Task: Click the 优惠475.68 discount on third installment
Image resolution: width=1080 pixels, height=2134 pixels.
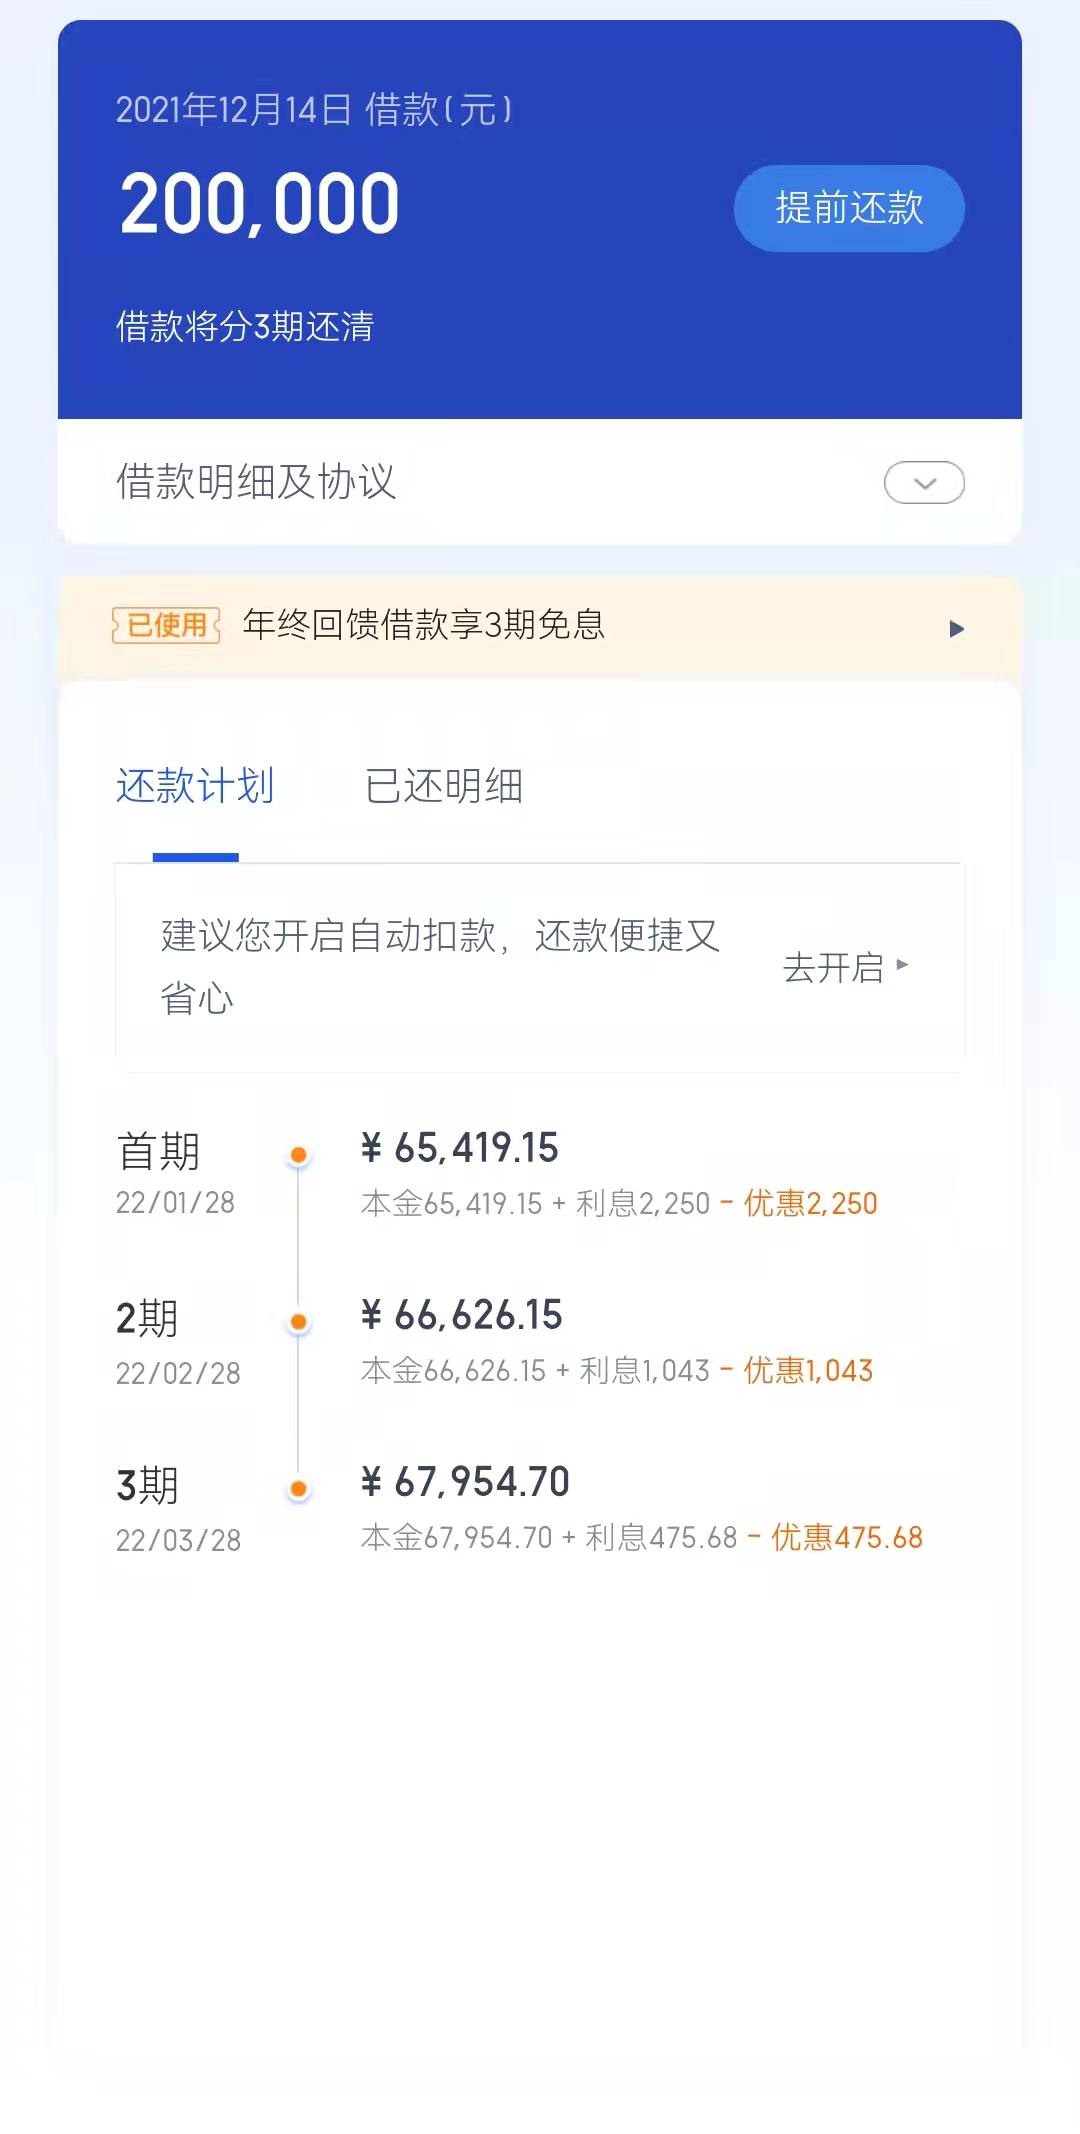Action: click(846, 1537)
